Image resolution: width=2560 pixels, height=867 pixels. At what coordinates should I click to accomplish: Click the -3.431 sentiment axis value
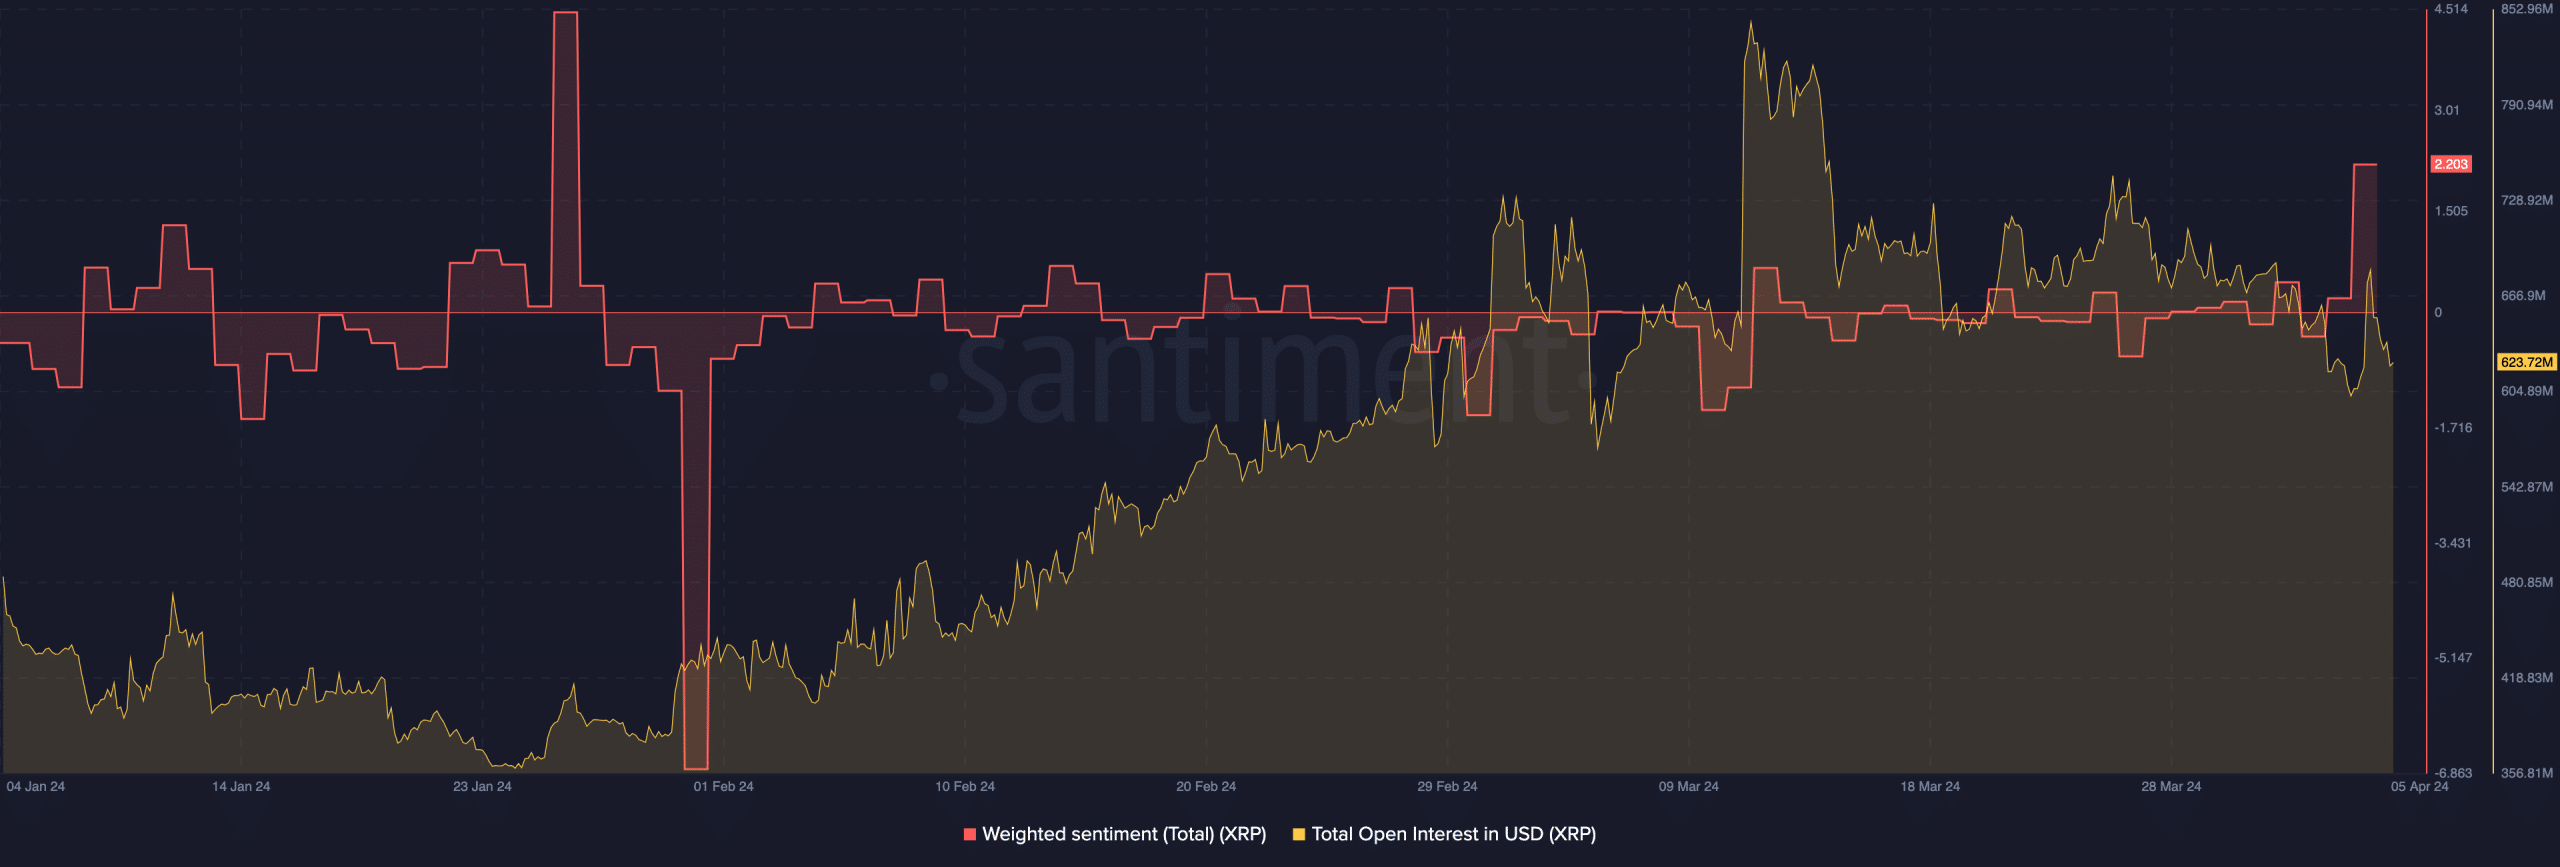(x=2453, y=543)
